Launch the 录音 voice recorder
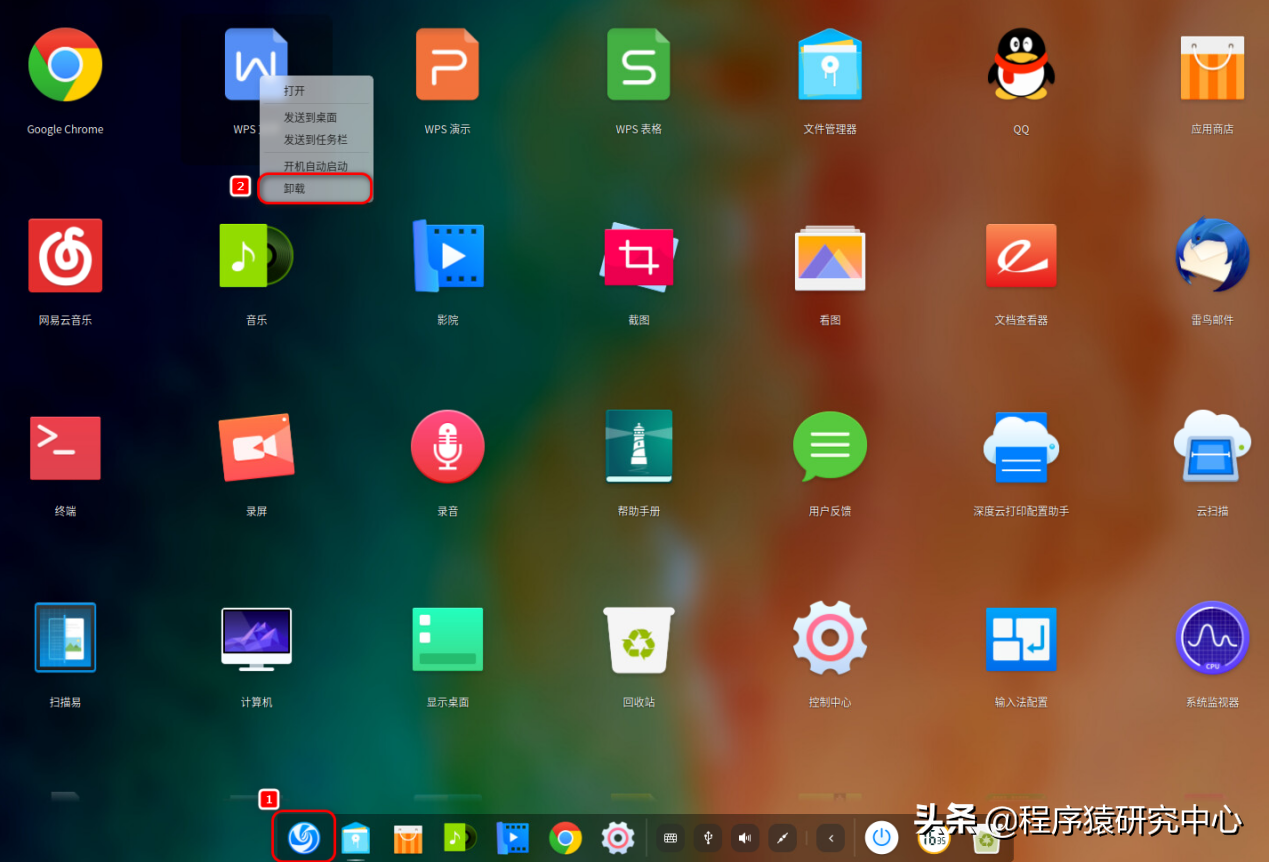Screen dimensions: 1269x862 coord(447,447)
